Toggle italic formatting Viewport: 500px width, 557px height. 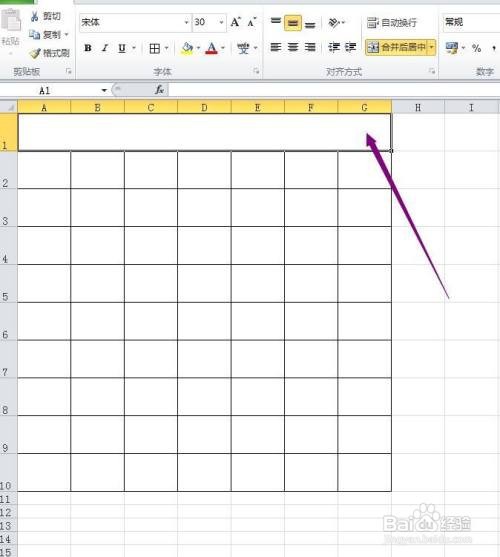point(105,48)
